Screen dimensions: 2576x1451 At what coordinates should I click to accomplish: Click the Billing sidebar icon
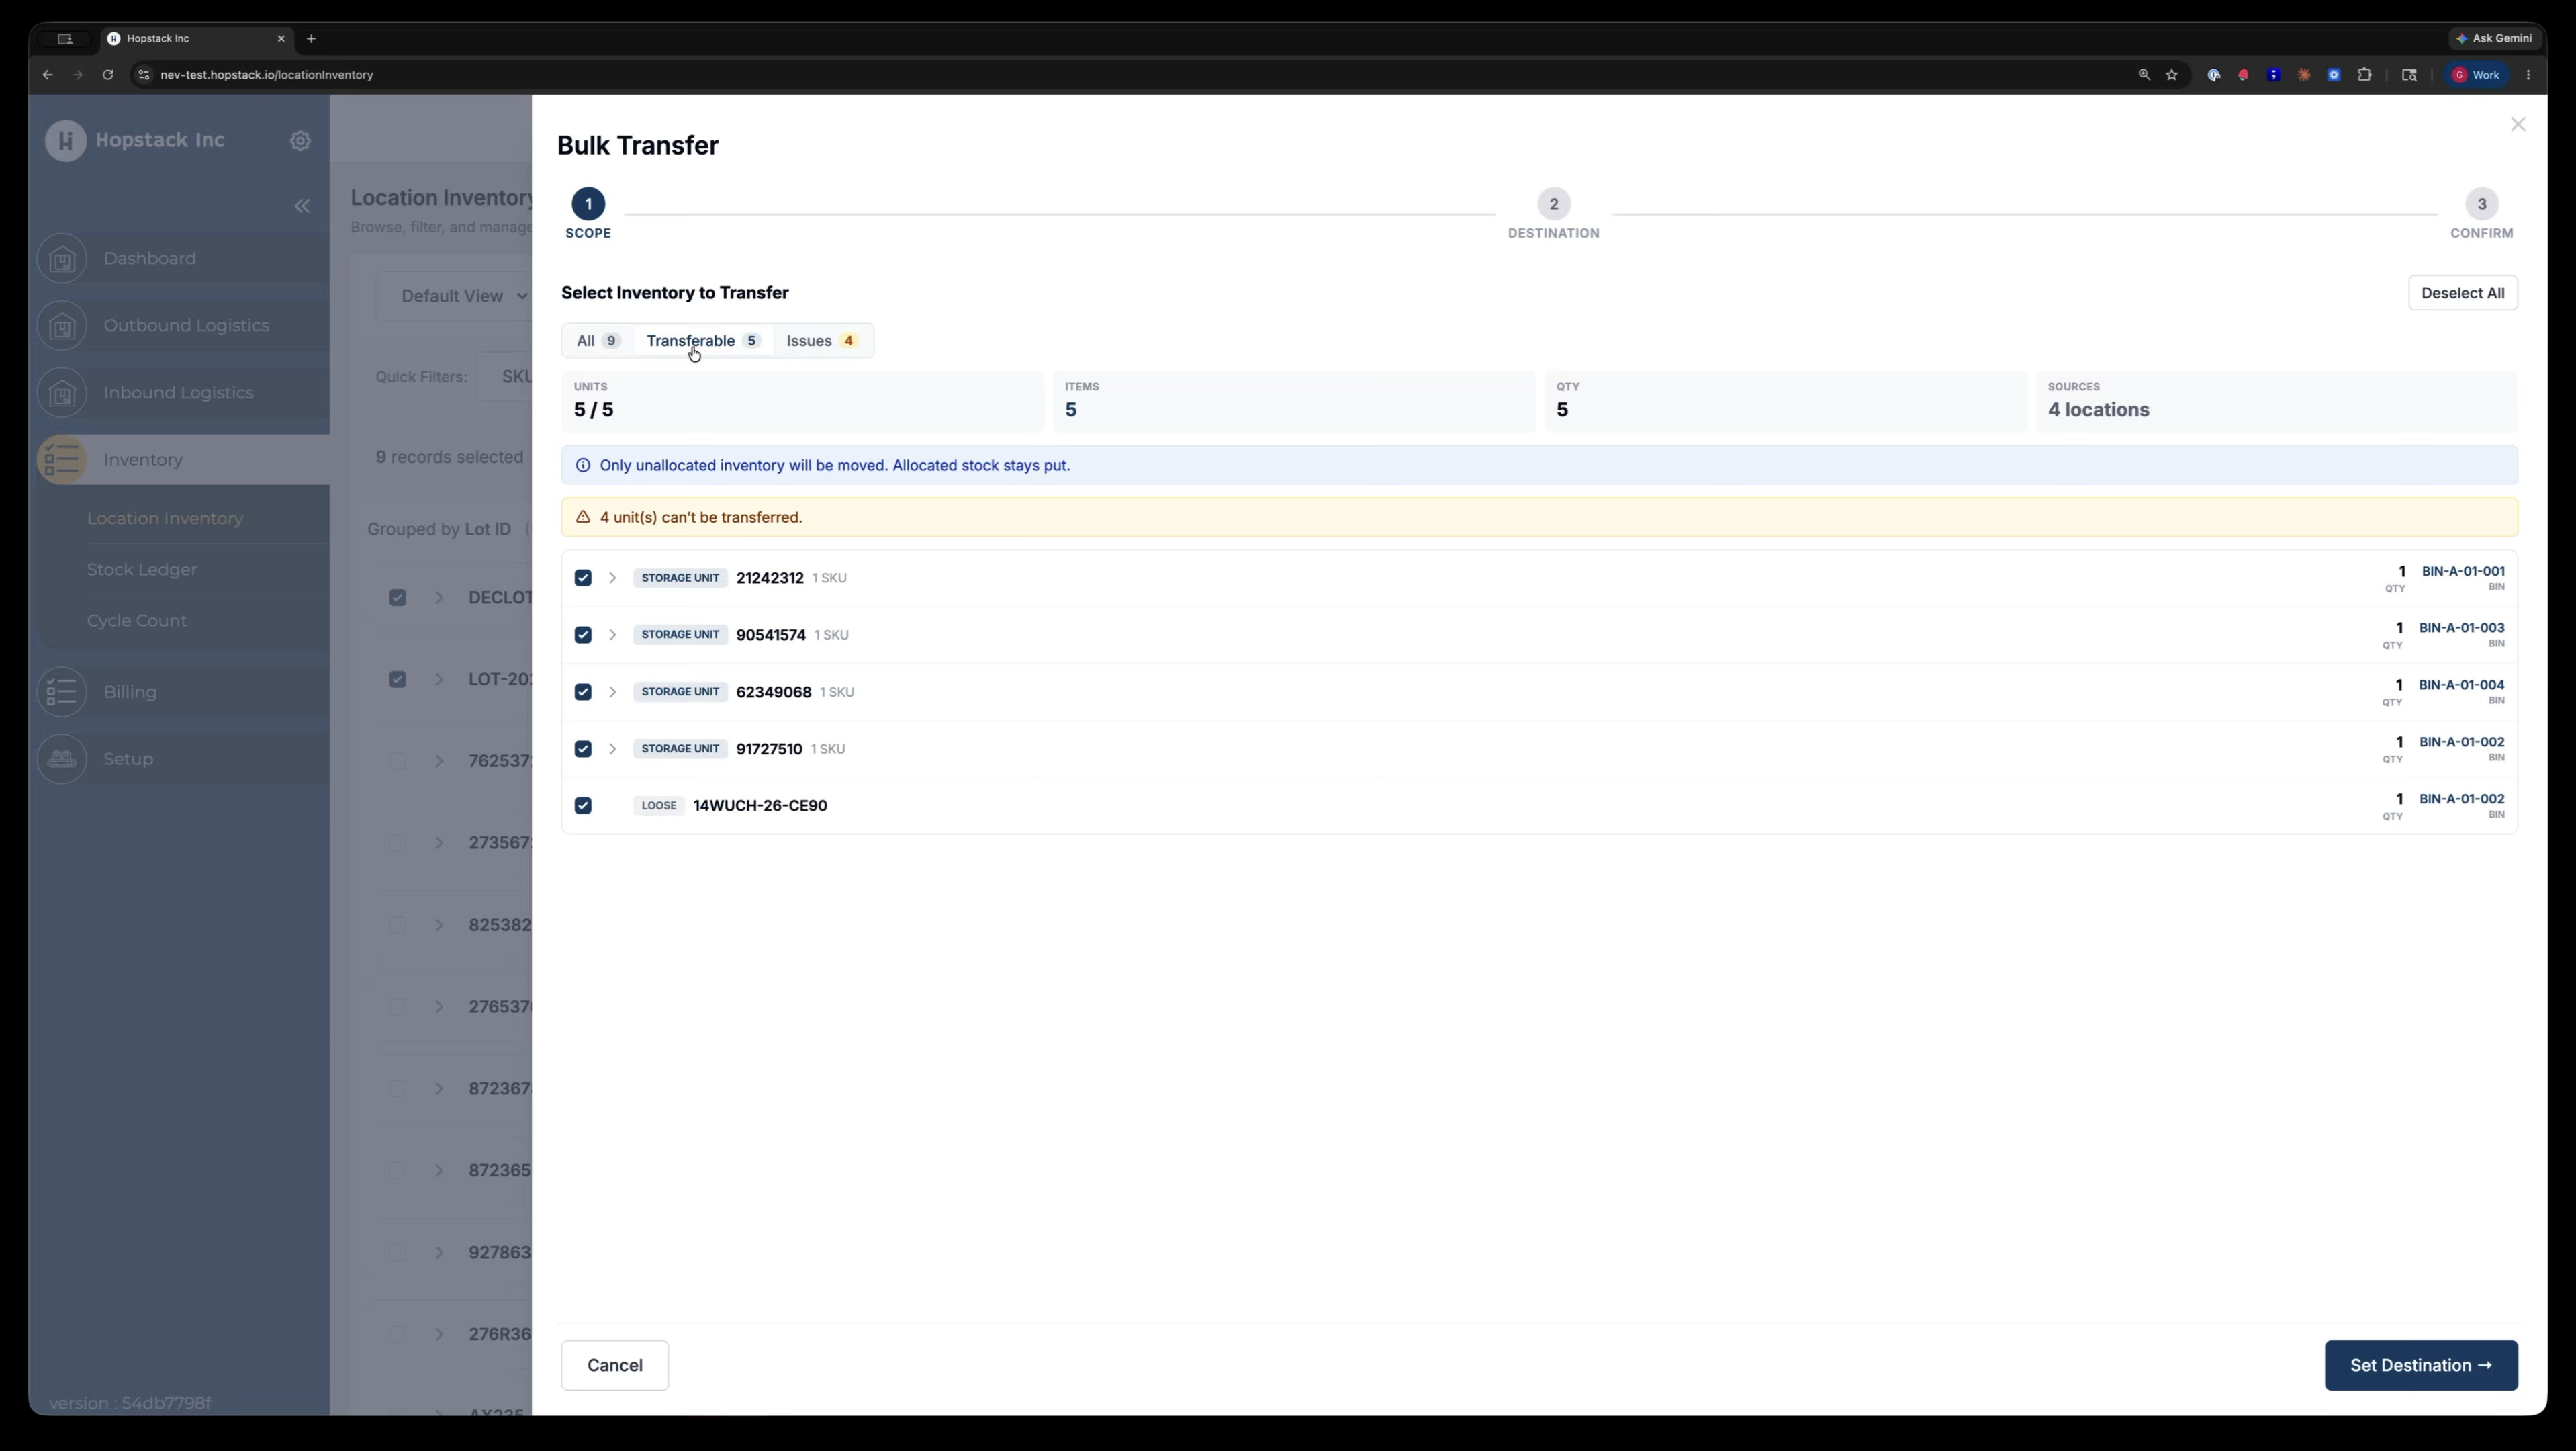click(x=62, y=692)
